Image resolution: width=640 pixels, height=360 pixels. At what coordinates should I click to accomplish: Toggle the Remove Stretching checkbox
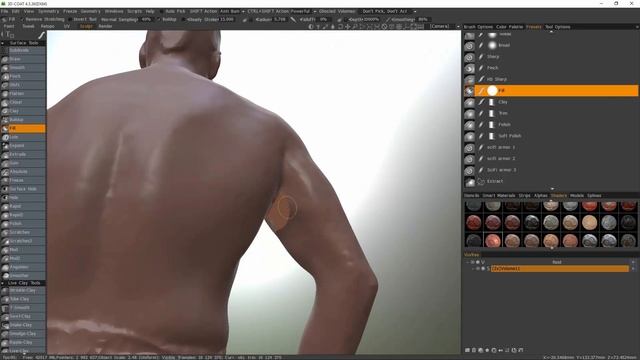[22, 19]
